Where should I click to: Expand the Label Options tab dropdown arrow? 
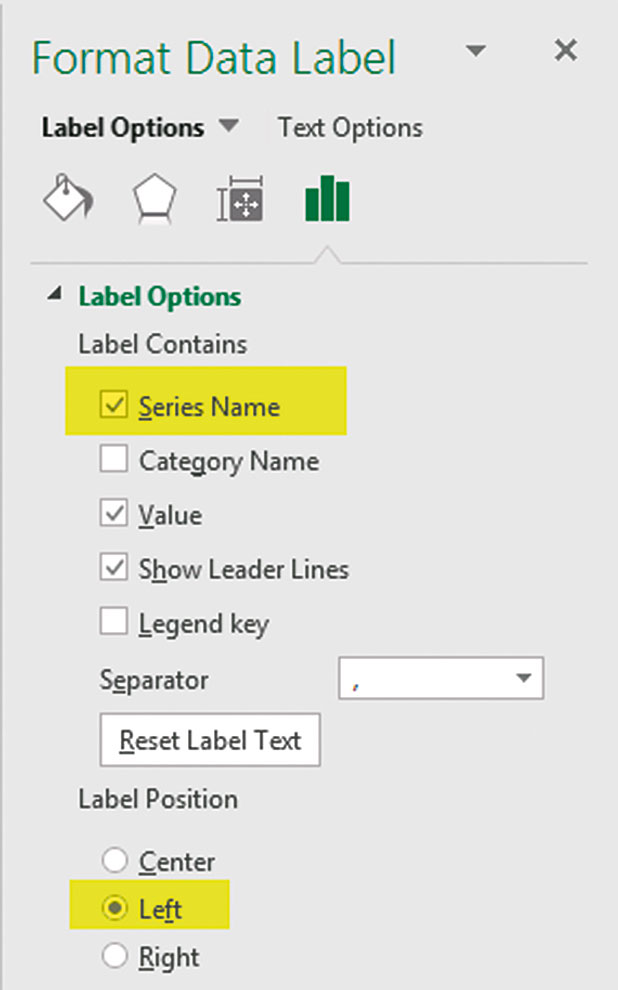(229, 127)
